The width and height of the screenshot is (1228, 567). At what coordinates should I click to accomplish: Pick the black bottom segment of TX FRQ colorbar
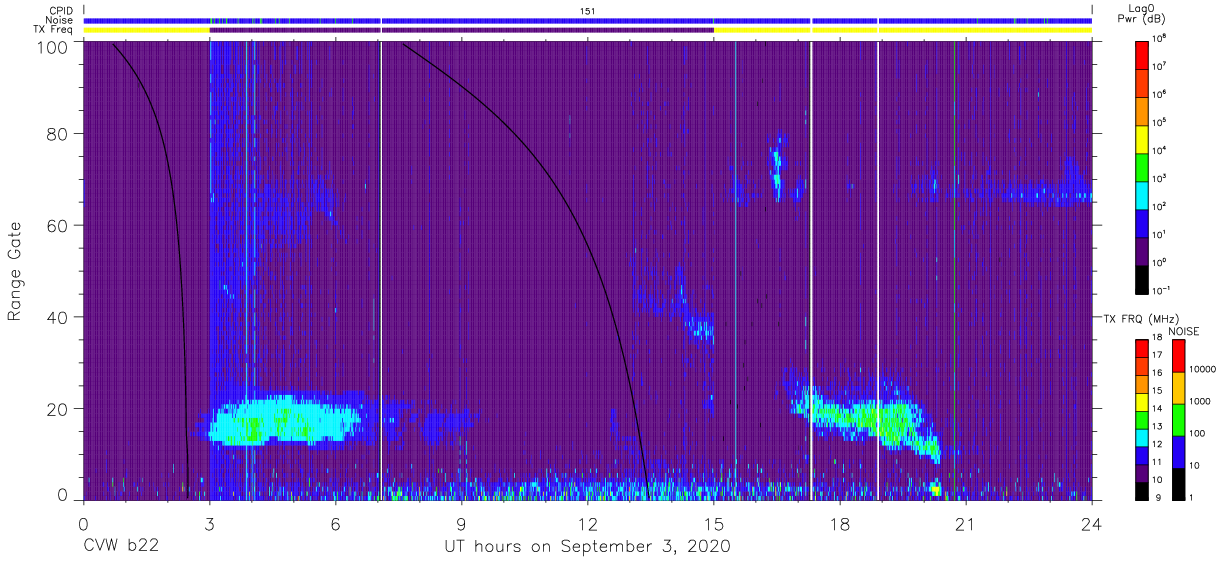click(1142, 491)
